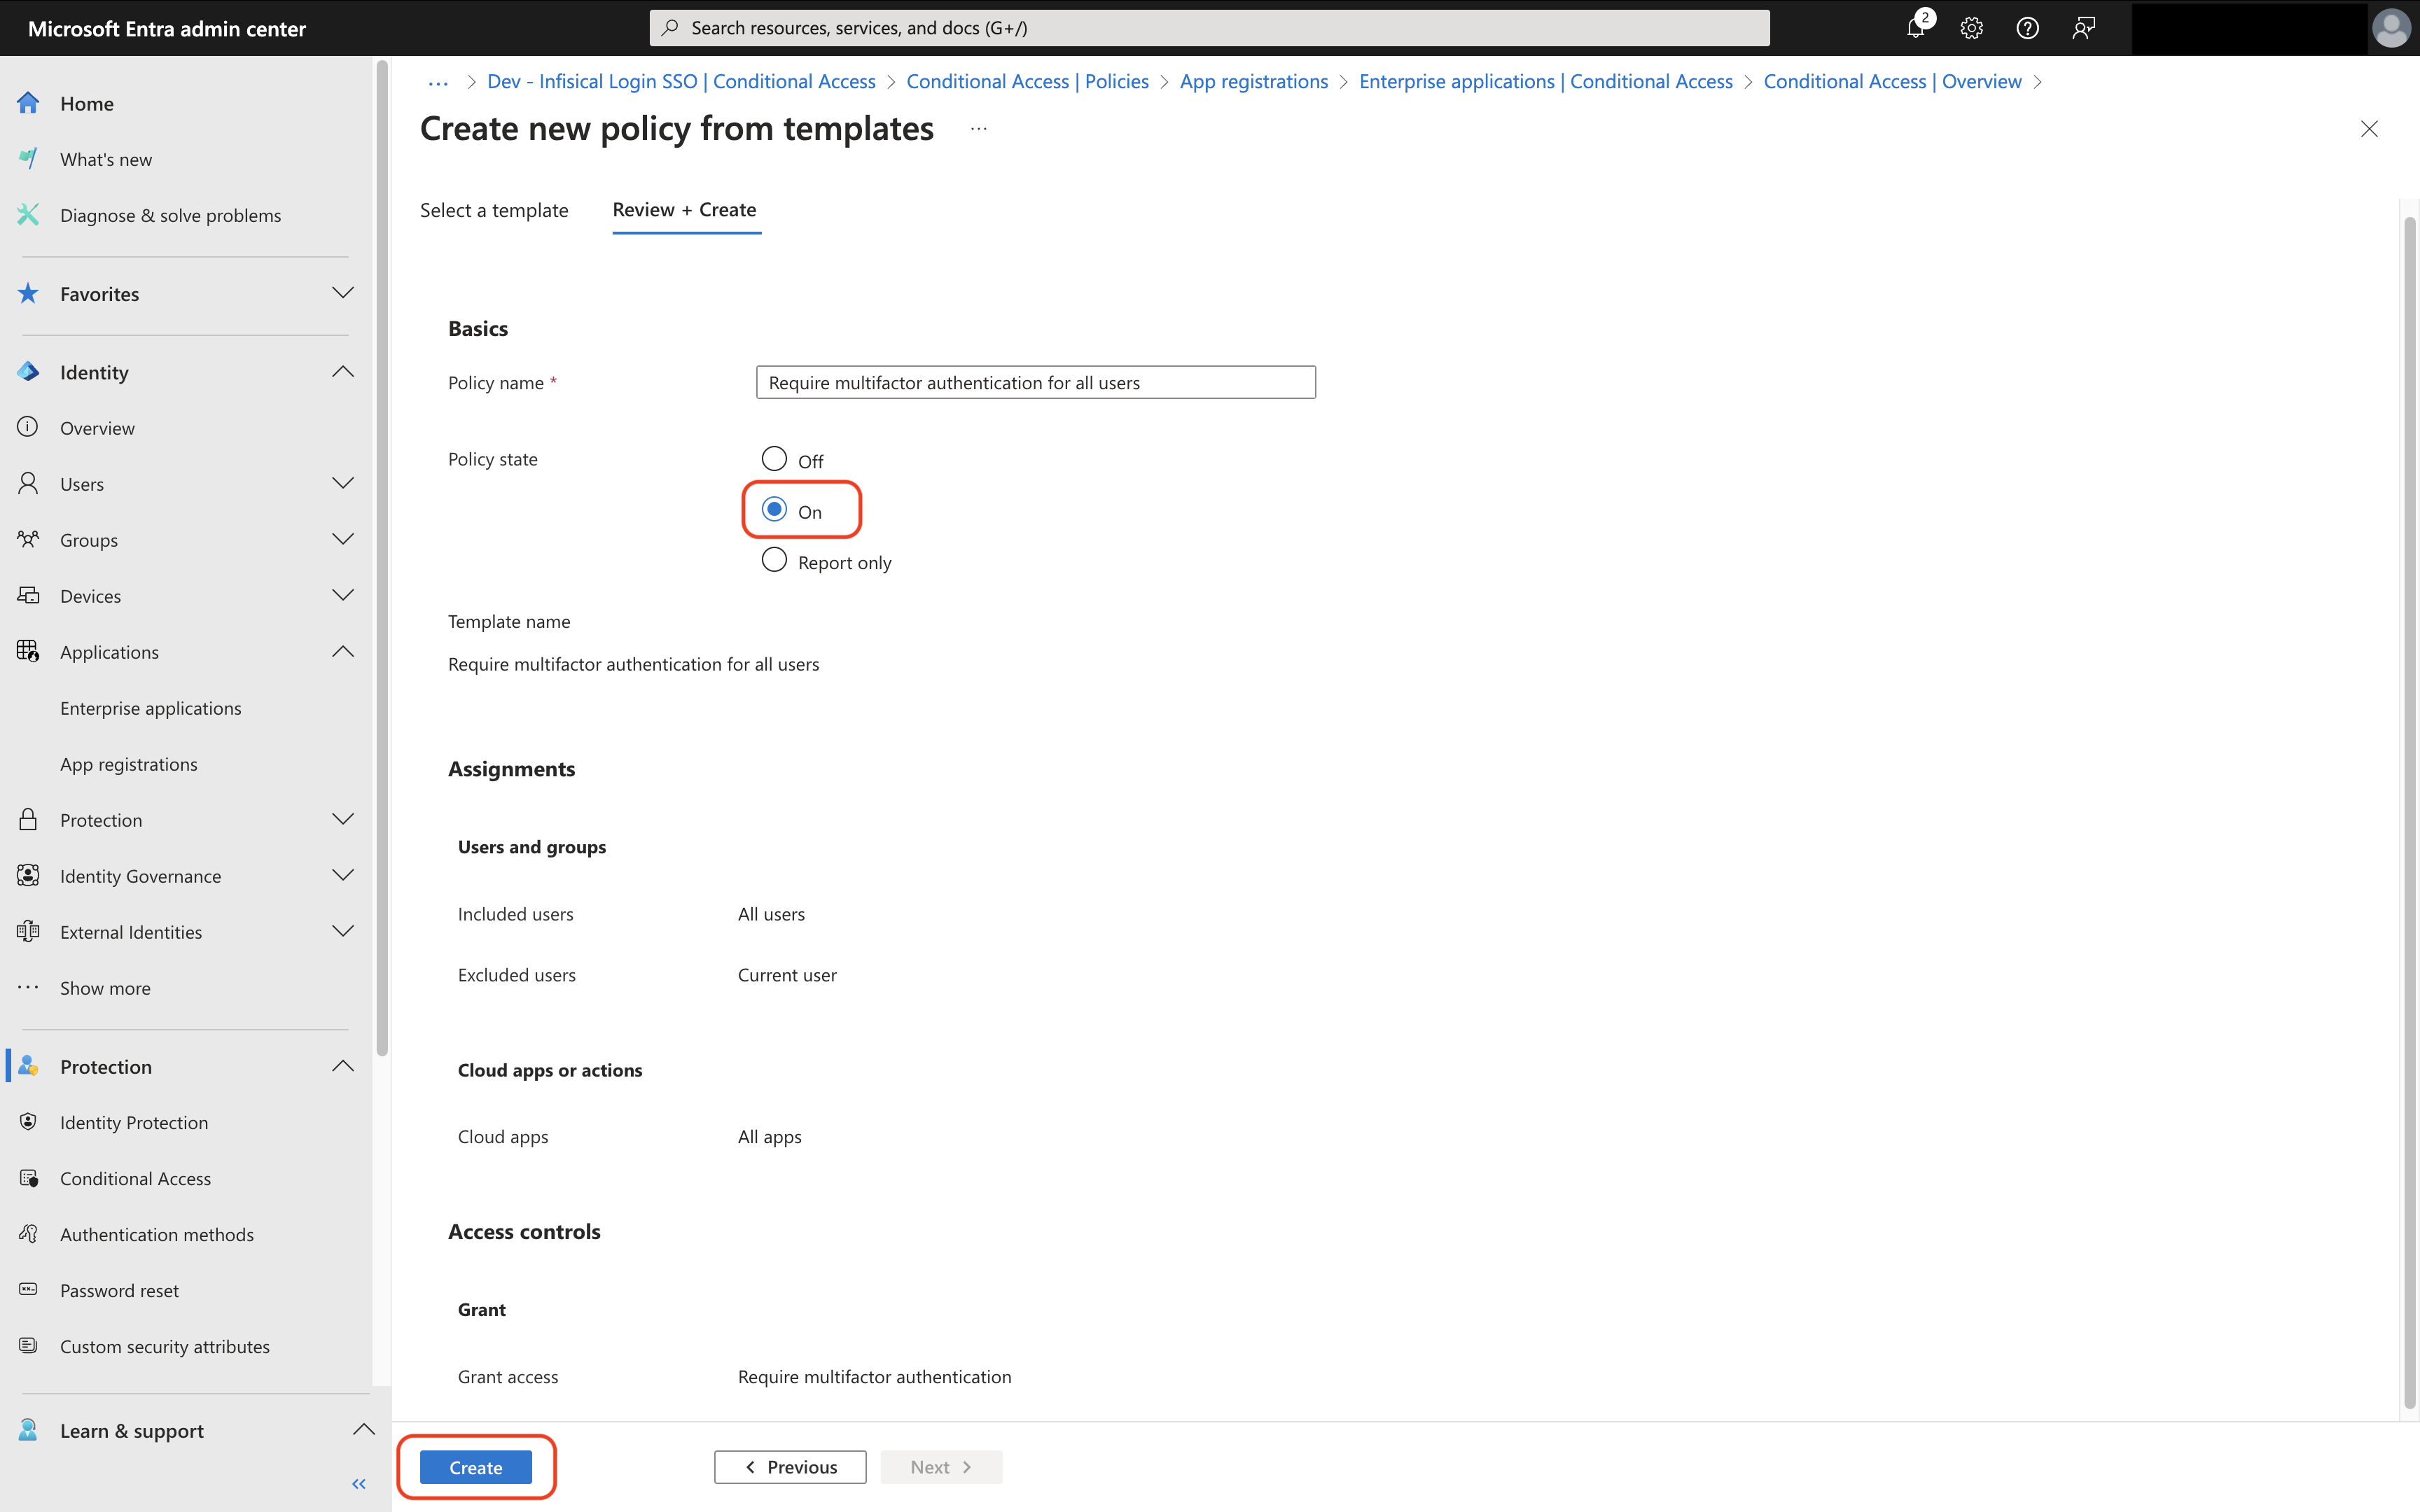Click the Identity Protection shield icon
2420x1512 pixels.
tap(28, 1122)
